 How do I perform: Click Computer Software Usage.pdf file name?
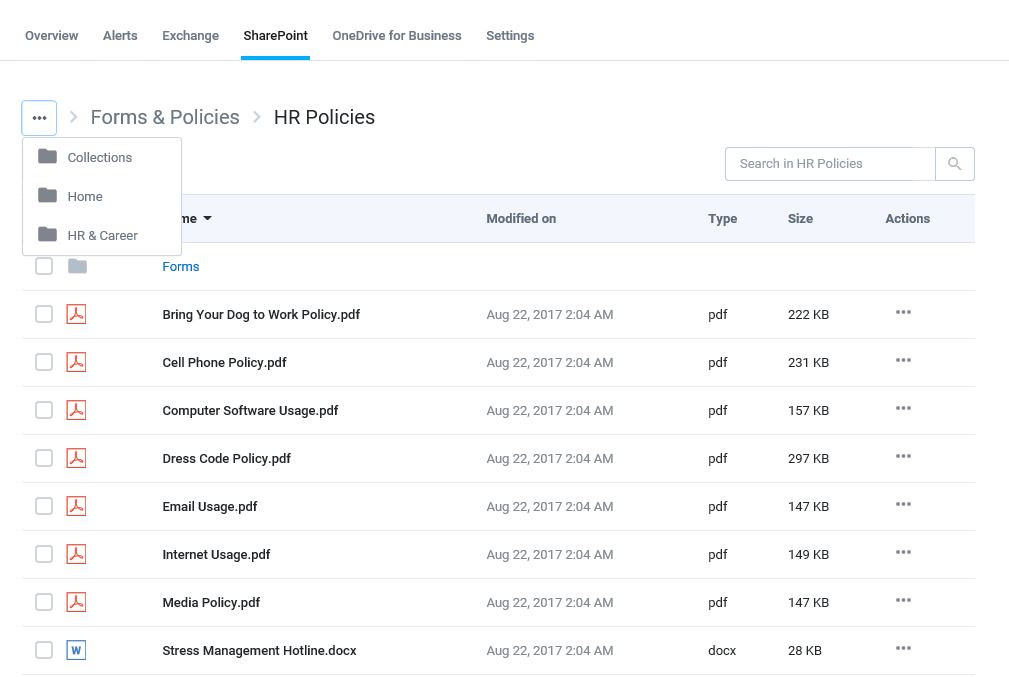click(x=250, y=411)
